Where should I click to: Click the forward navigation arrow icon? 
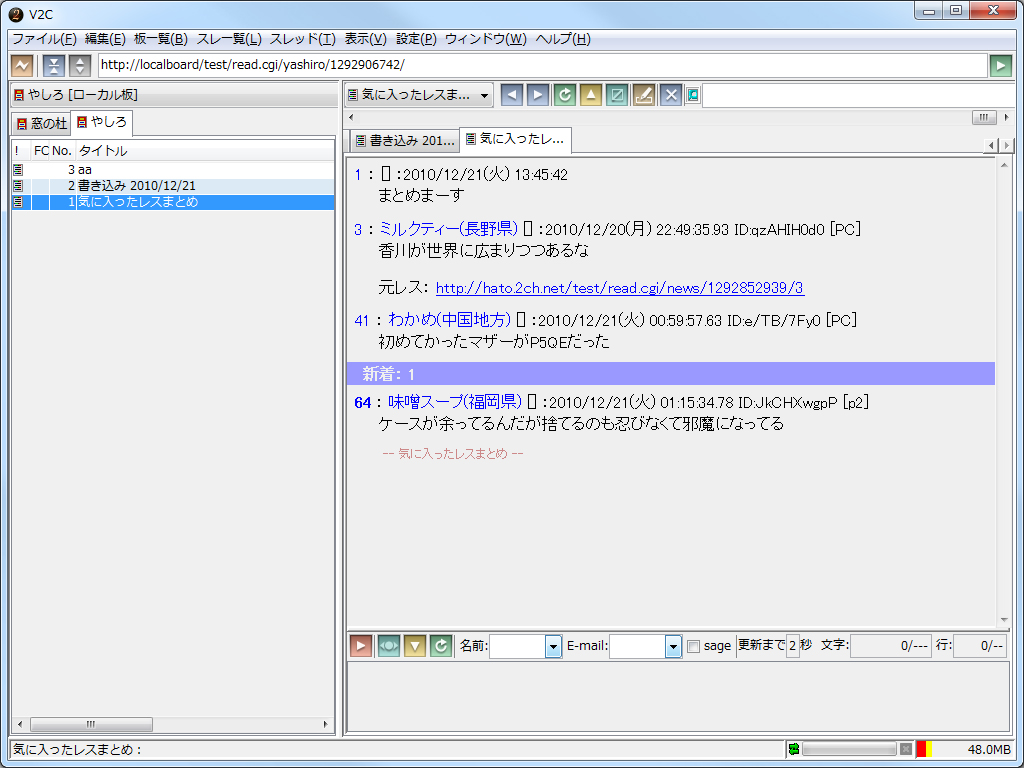[538, 94]
